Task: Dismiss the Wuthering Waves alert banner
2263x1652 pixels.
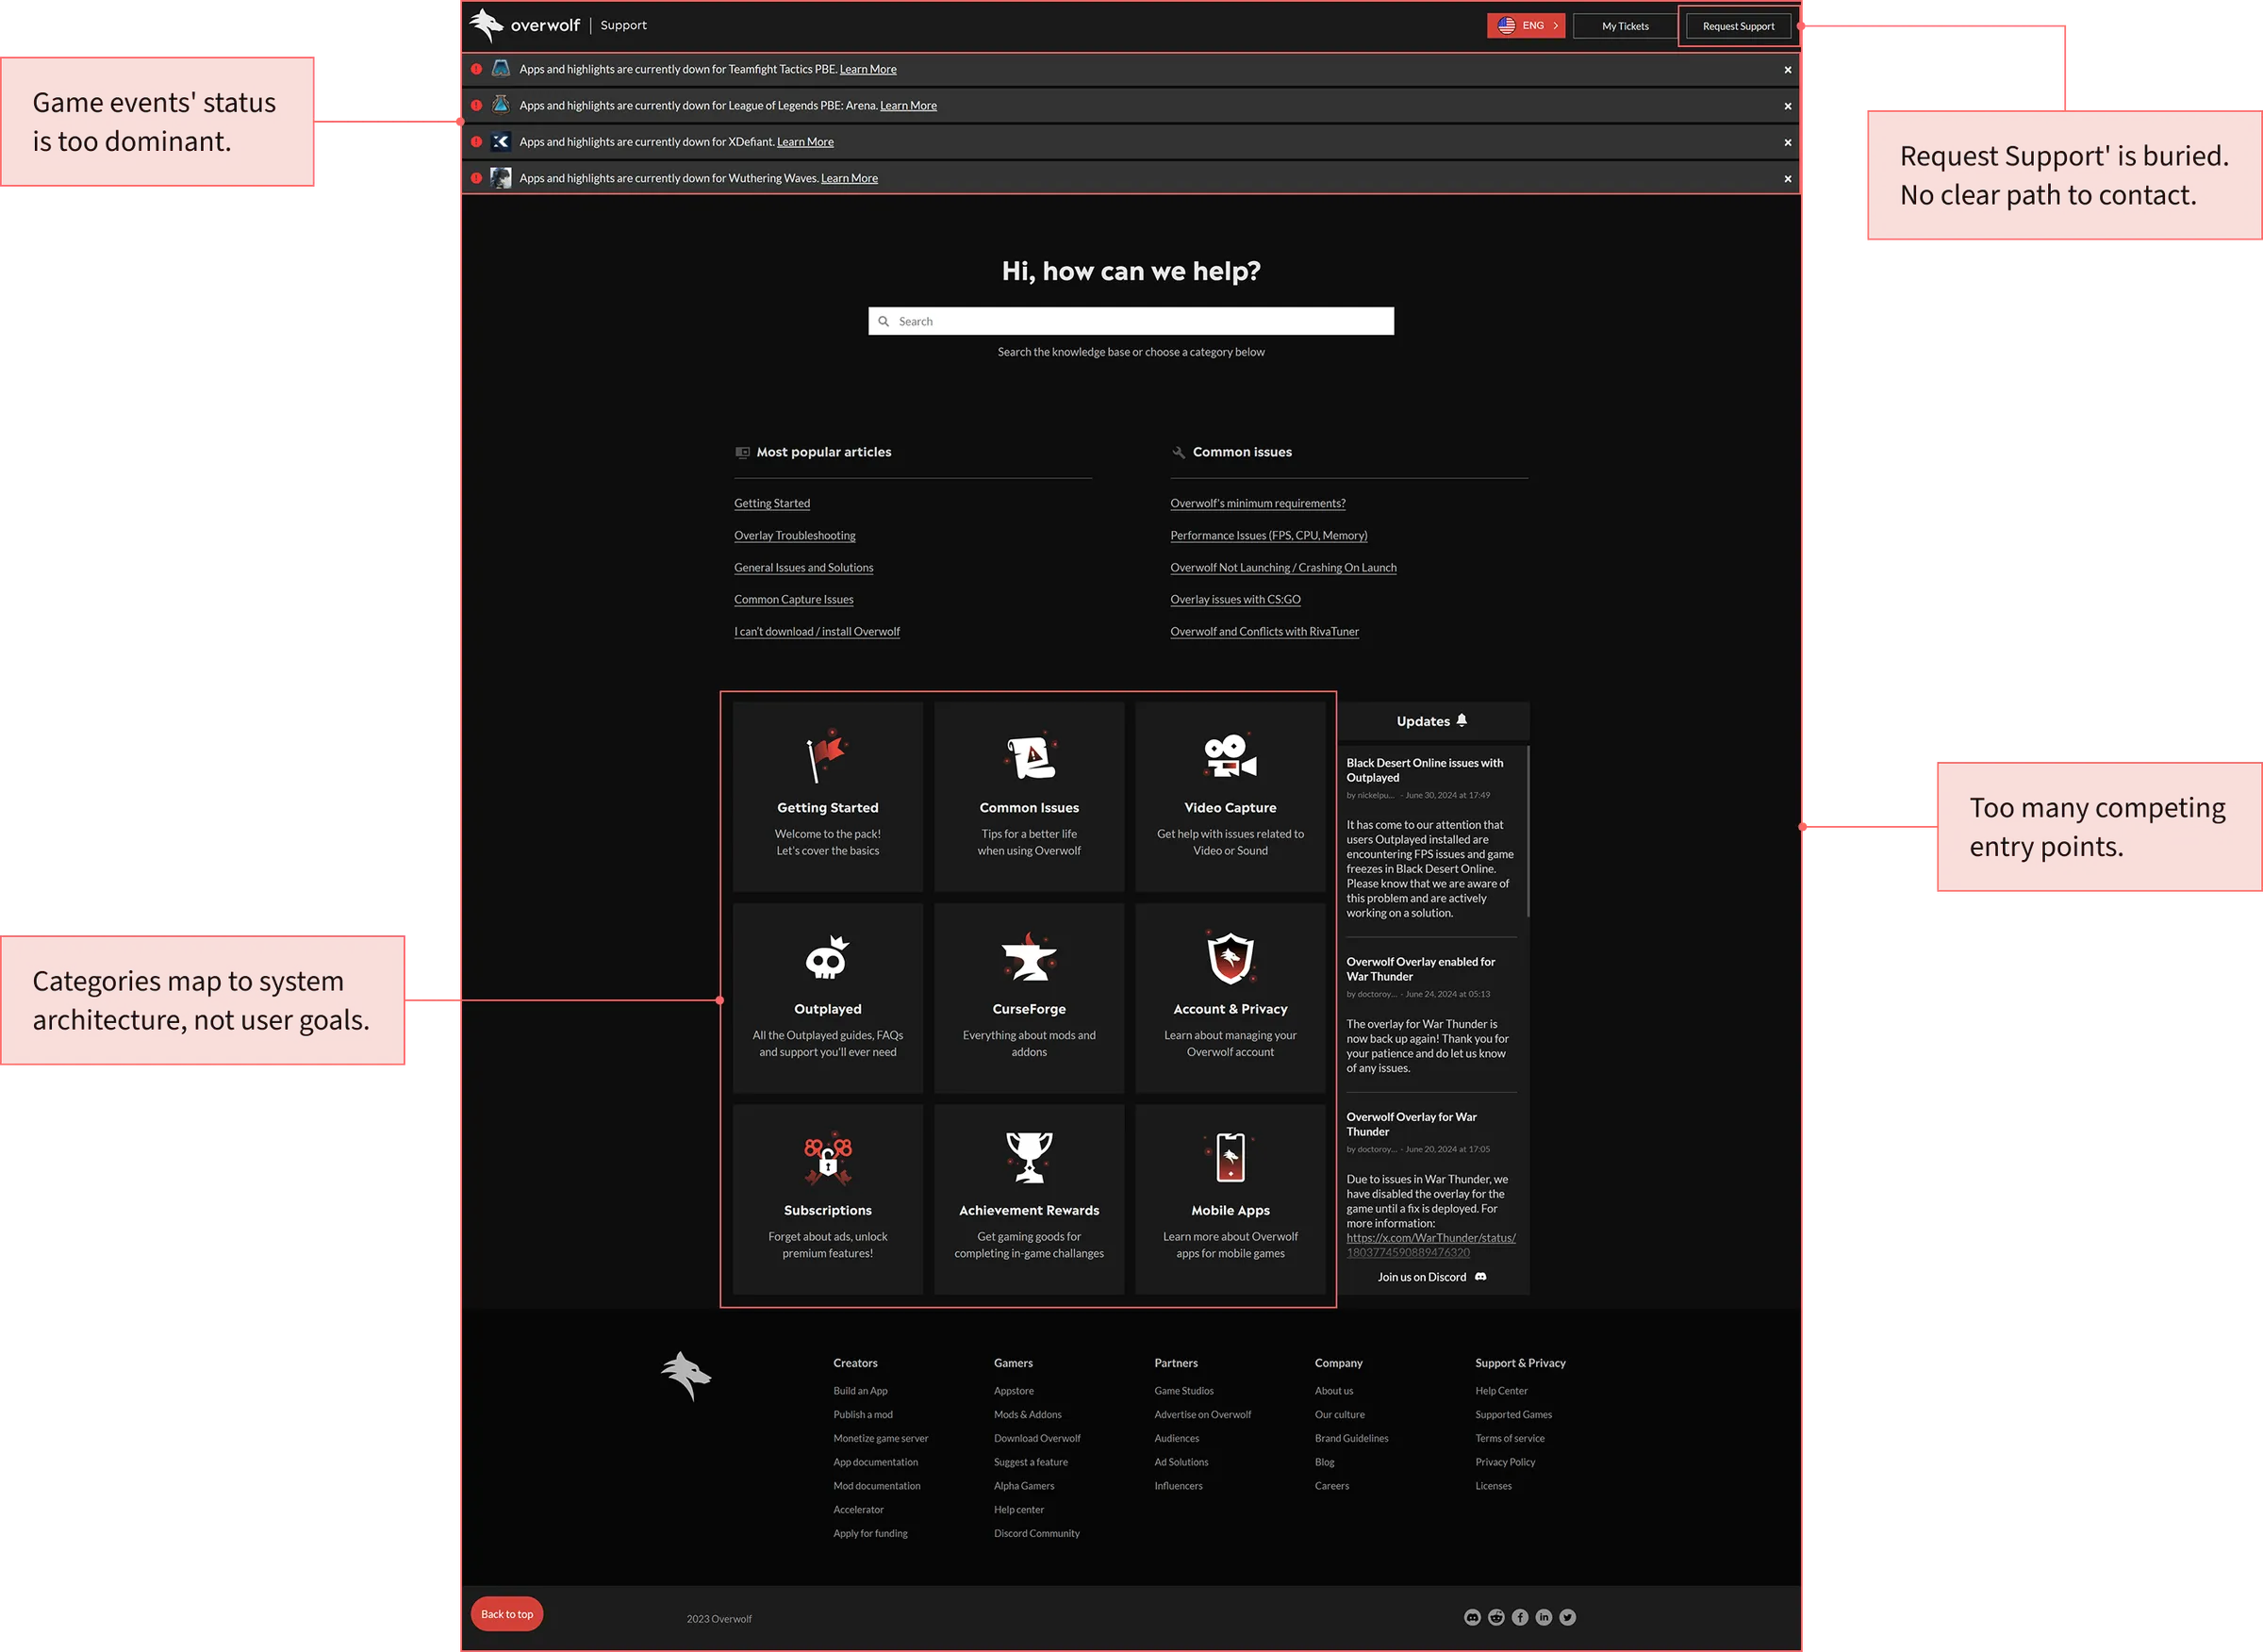Action: 1788,179
